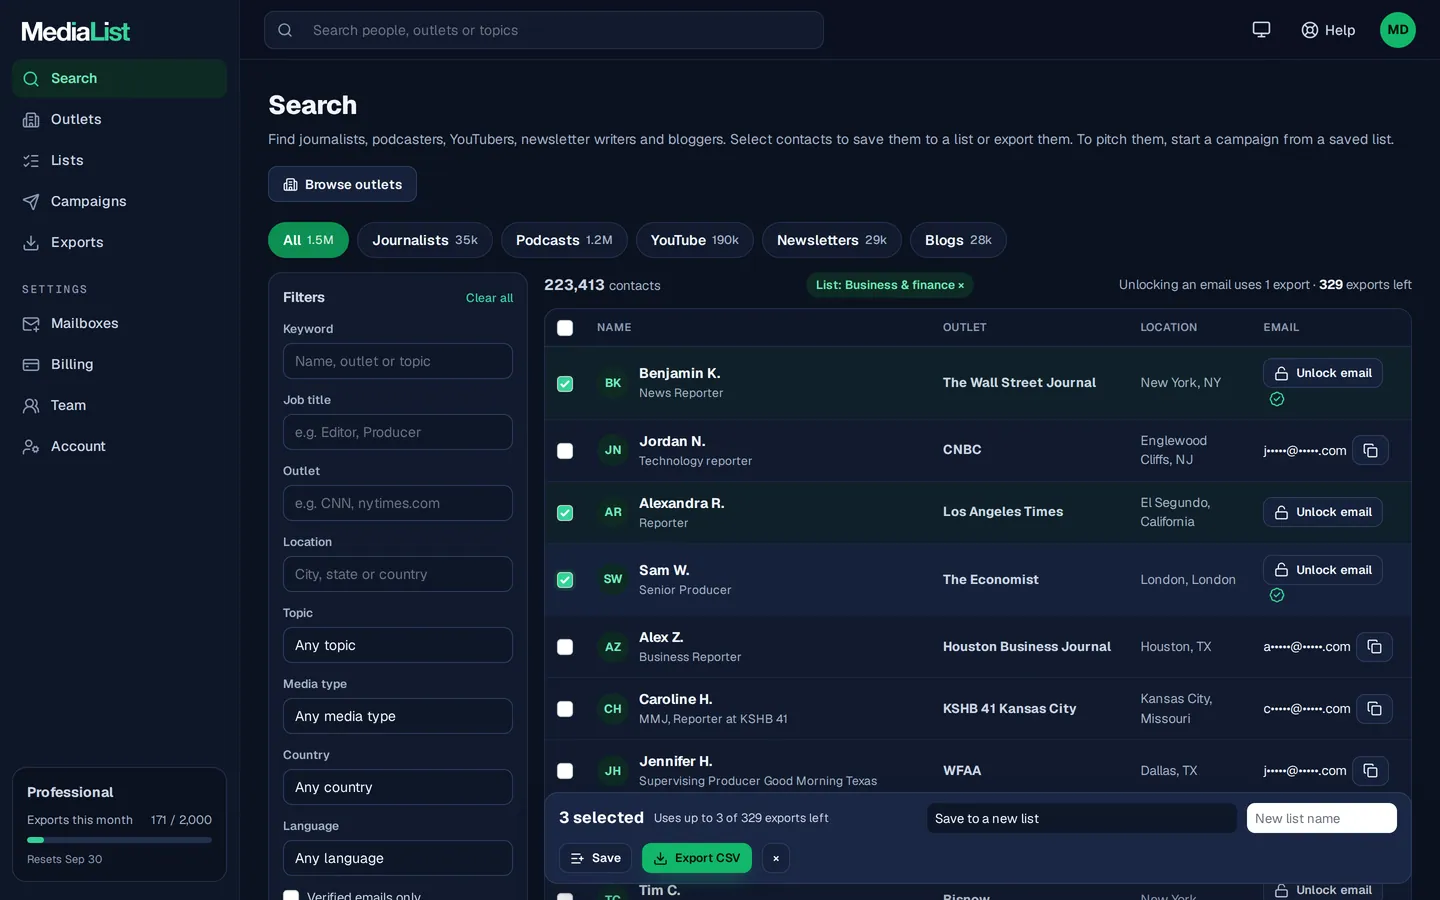This screenshot has width=1440, height=900.
Task: Click the Export CSV button
Action: 697,858
